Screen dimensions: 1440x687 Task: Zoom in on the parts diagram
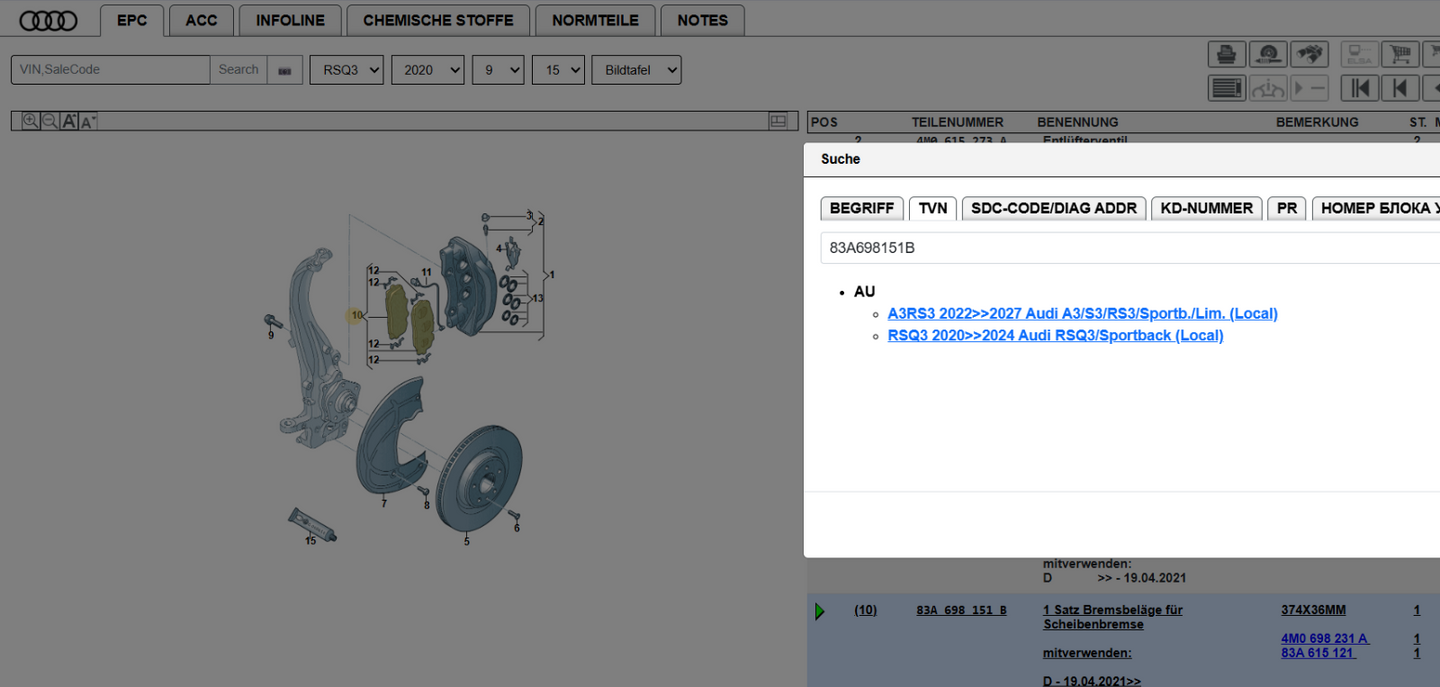coord(30,121)
